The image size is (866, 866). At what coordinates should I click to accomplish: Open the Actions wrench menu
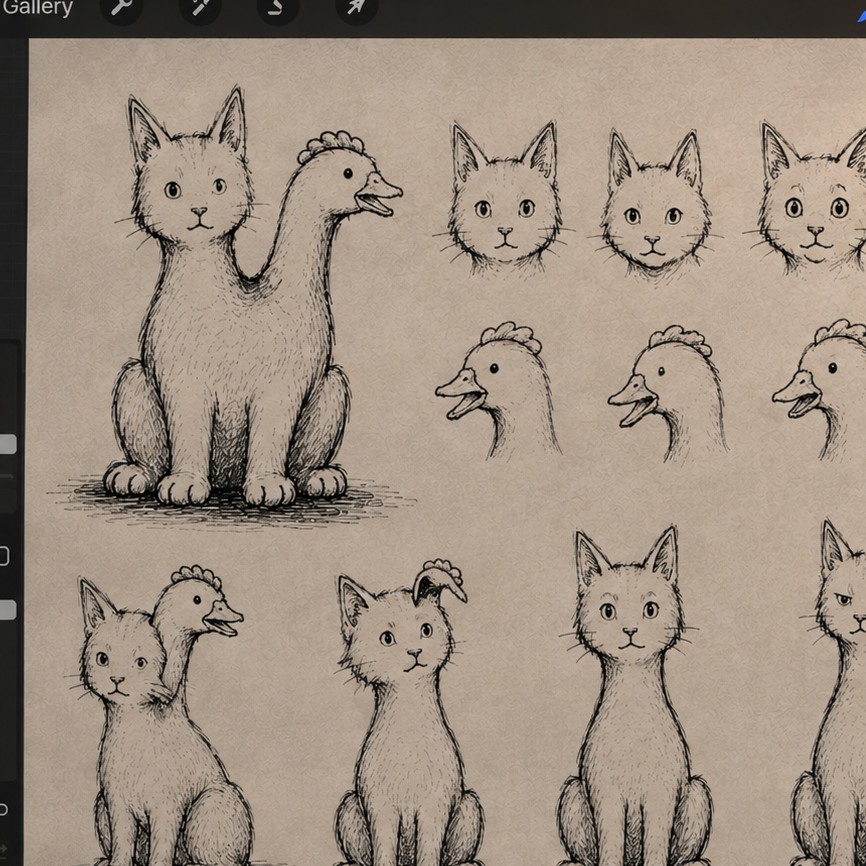pyautogui.click(x=122, y=7)
